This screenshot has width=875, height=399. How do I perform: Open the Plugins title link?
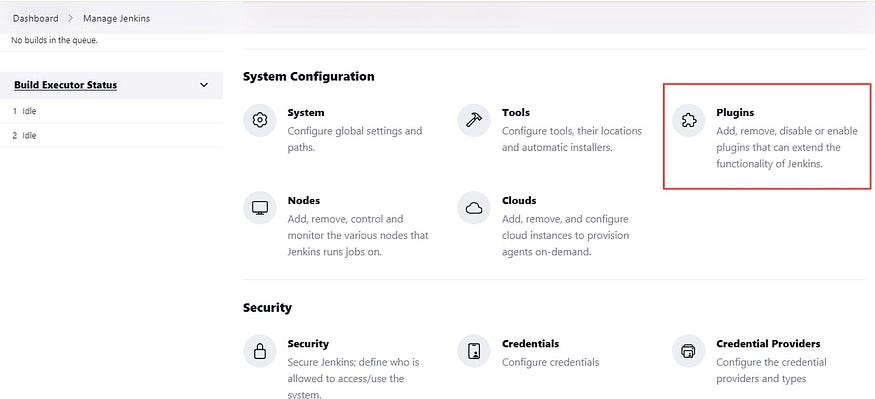[735, 112]
